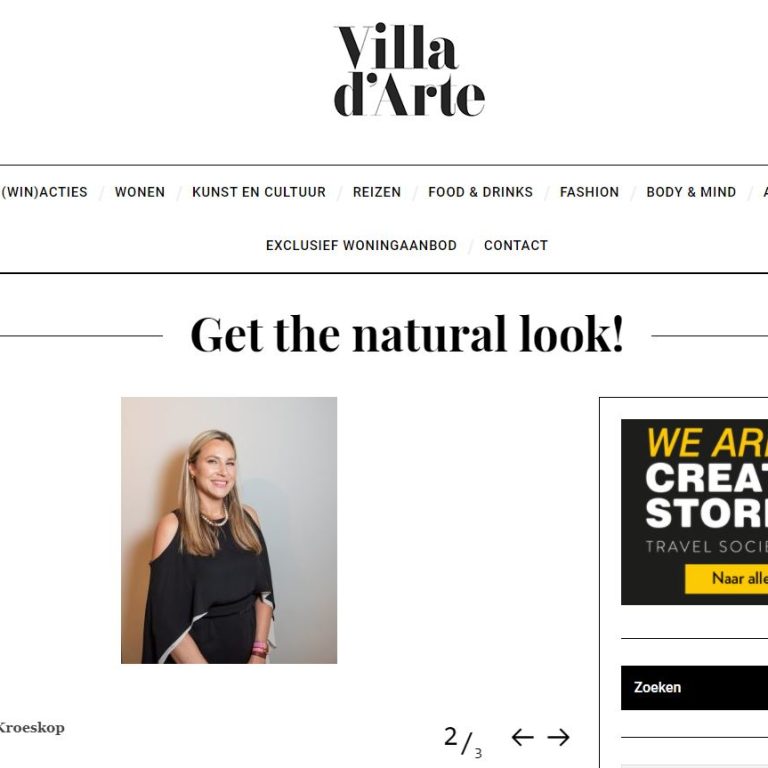Open the woman portrait slide image
This screenshot has height=768, width=768.
click(229, 530)
